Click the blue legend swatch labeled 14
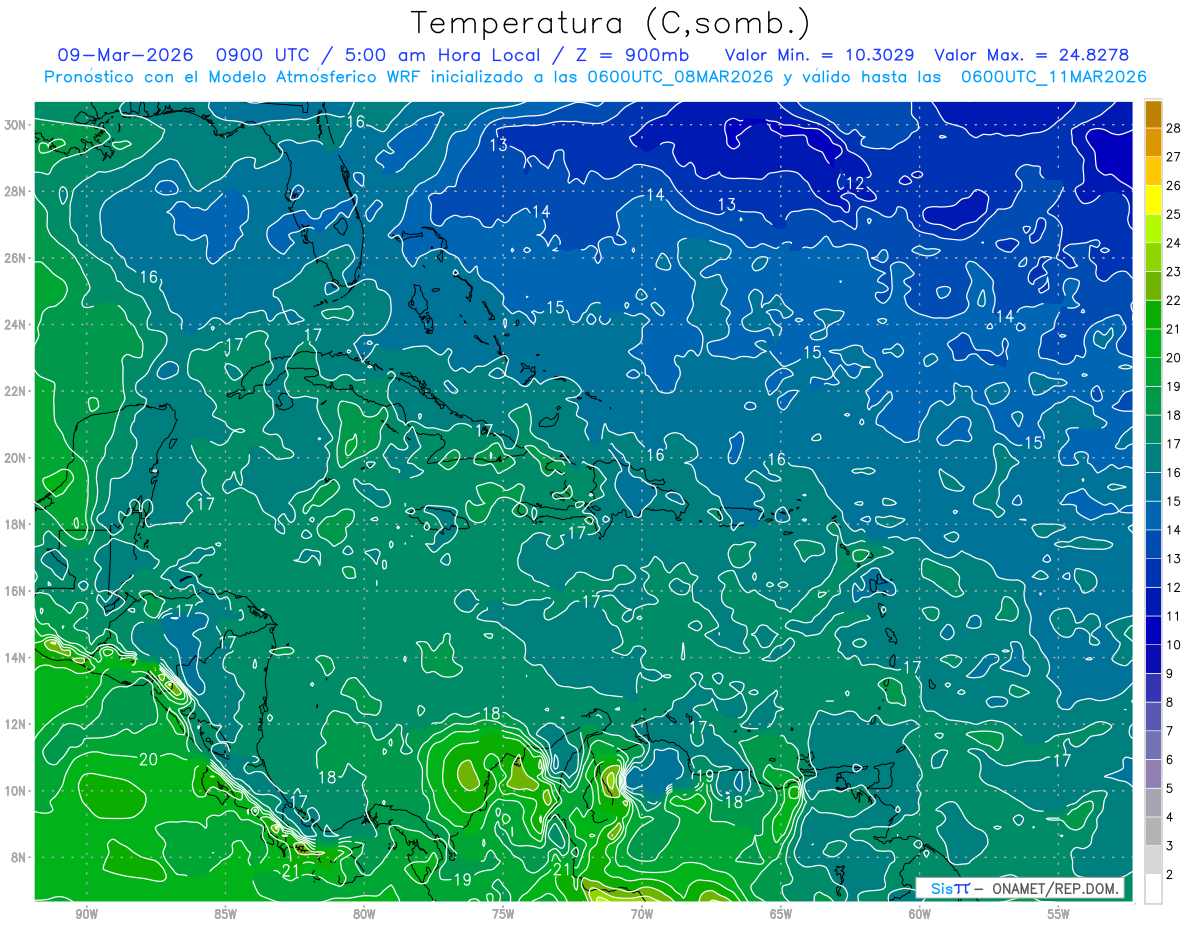Viewport: 1200px width, 927px height. 1153,517
